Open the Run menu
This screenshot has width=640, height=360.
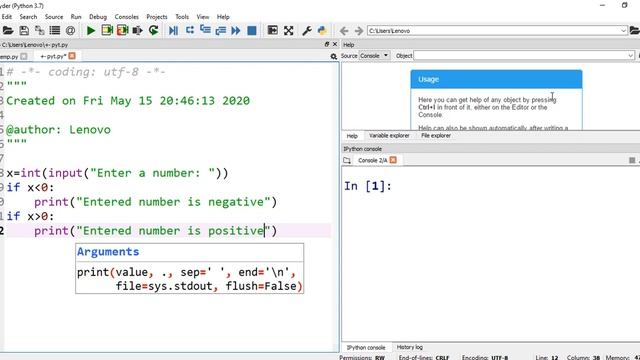pos(76,17)
